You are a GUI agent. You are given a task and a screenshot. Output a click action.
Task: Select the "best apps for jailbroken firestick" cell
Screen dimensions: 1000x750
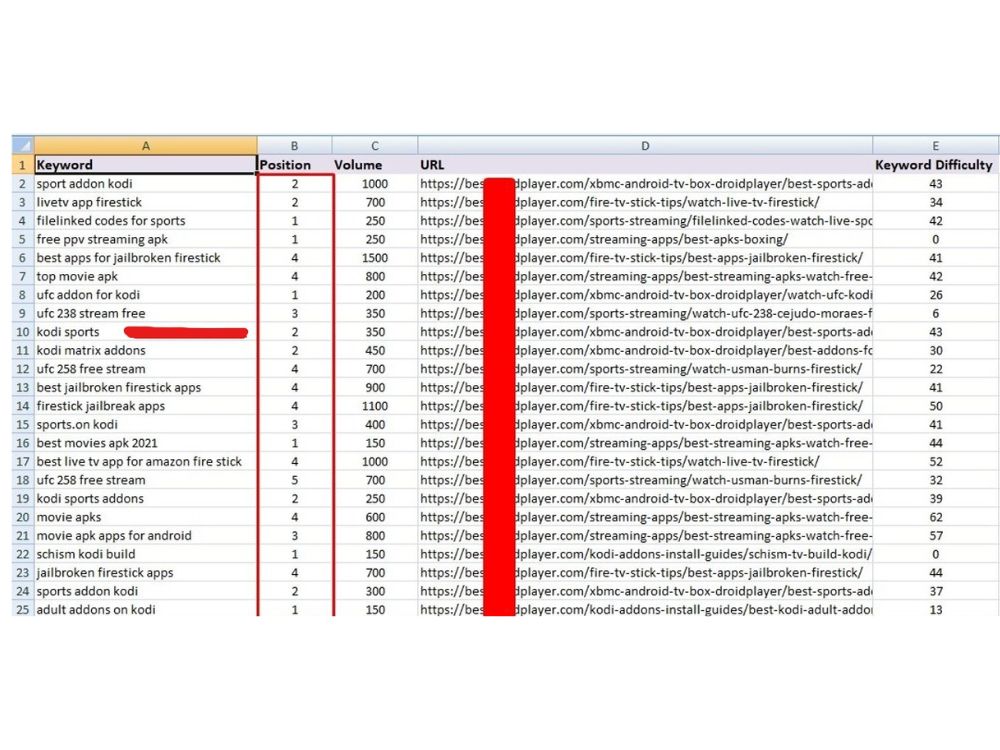click(x=145, y=258)
